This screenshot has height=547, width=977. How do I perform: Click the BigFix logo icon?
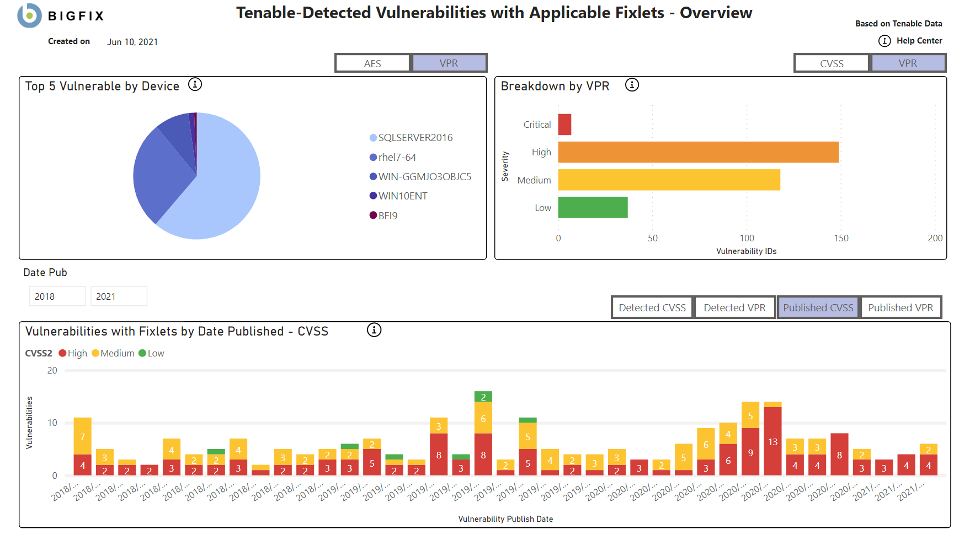point(30,15)
